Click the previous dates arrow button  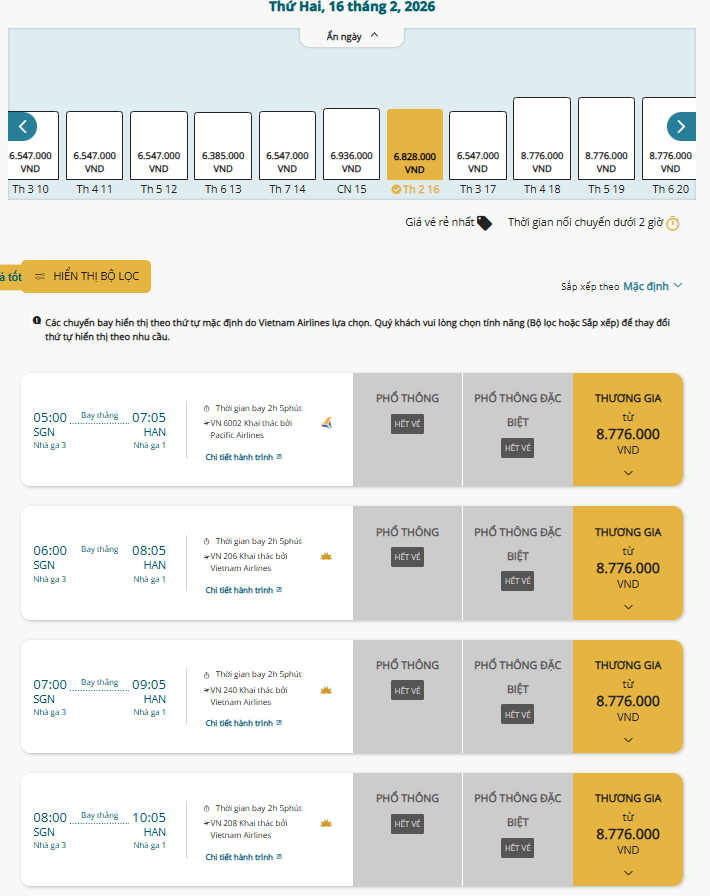pyautogui.click(x=23, y=126)
